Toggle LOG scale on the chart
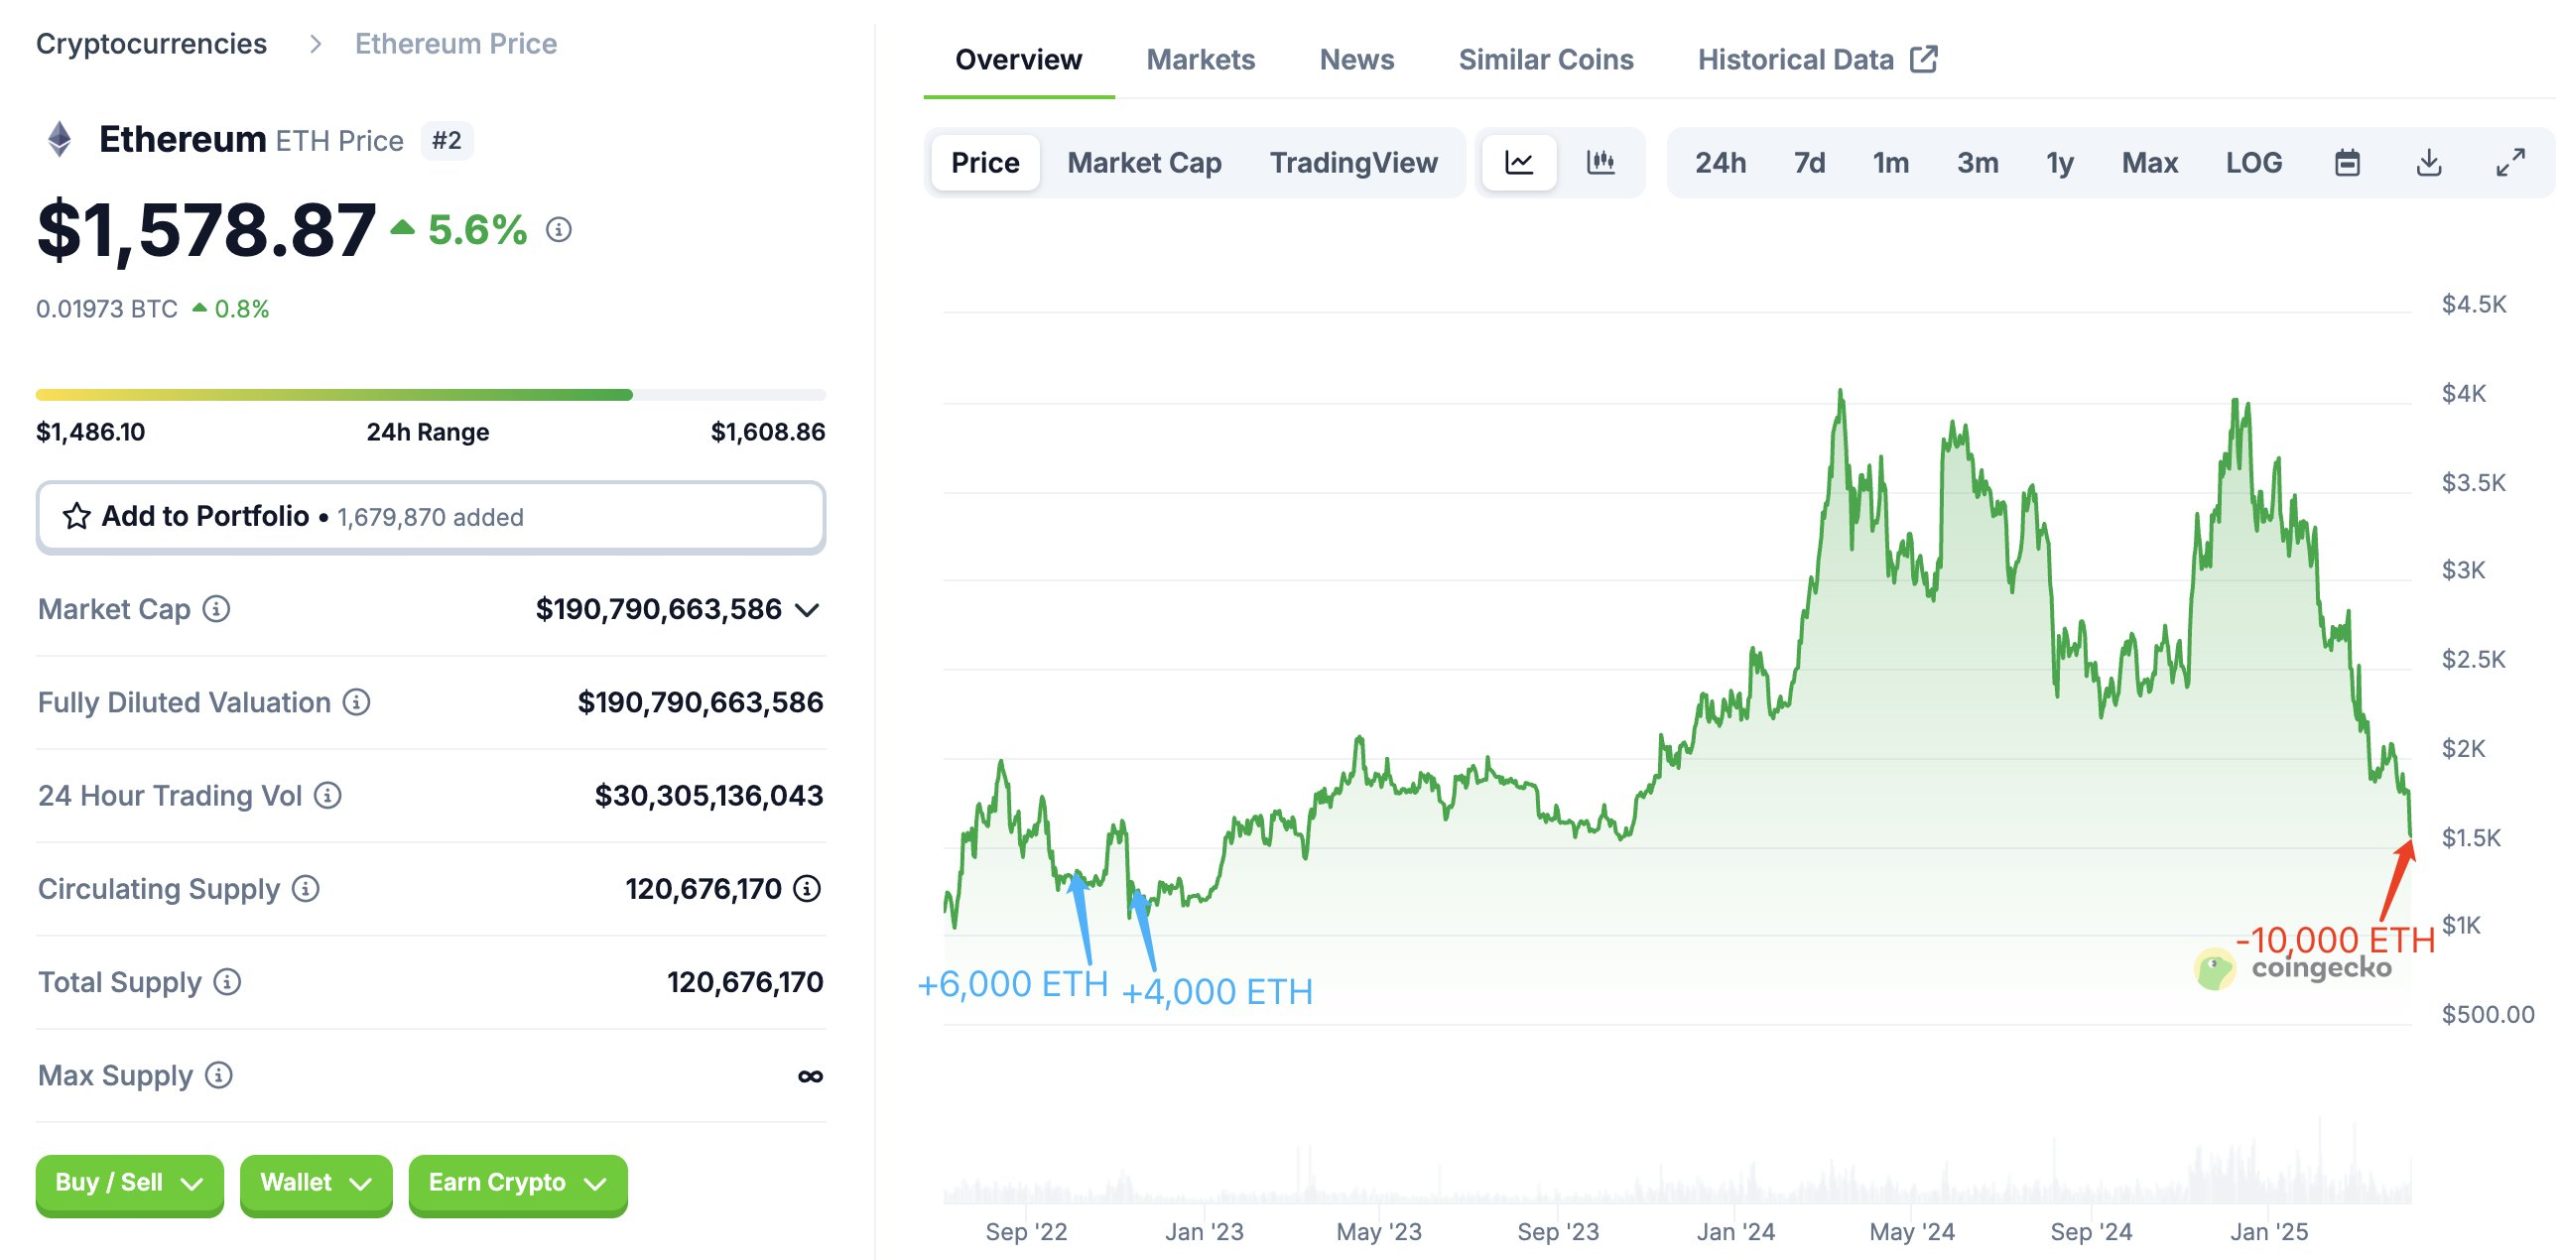The height and width of the screenshot is (1260, 2560). [2253, 162]
